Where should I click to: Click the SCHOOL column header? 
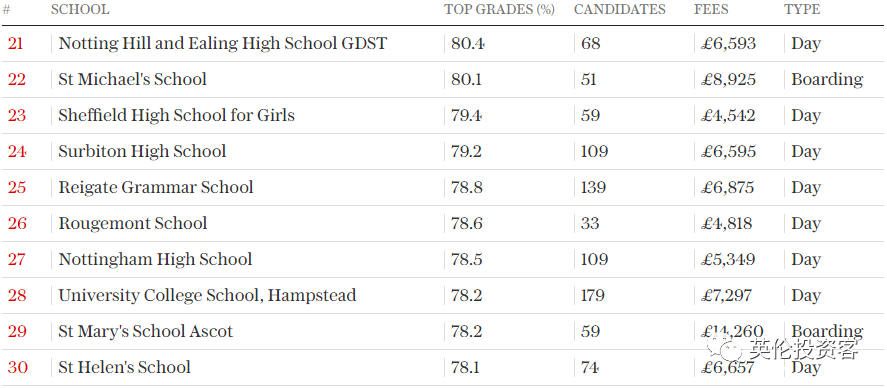(80, 10)
